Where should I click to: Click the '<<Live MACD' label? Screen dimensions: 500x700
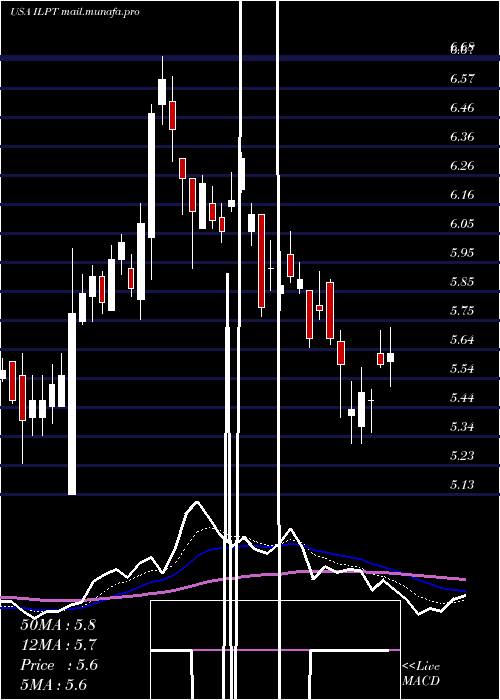421,674
